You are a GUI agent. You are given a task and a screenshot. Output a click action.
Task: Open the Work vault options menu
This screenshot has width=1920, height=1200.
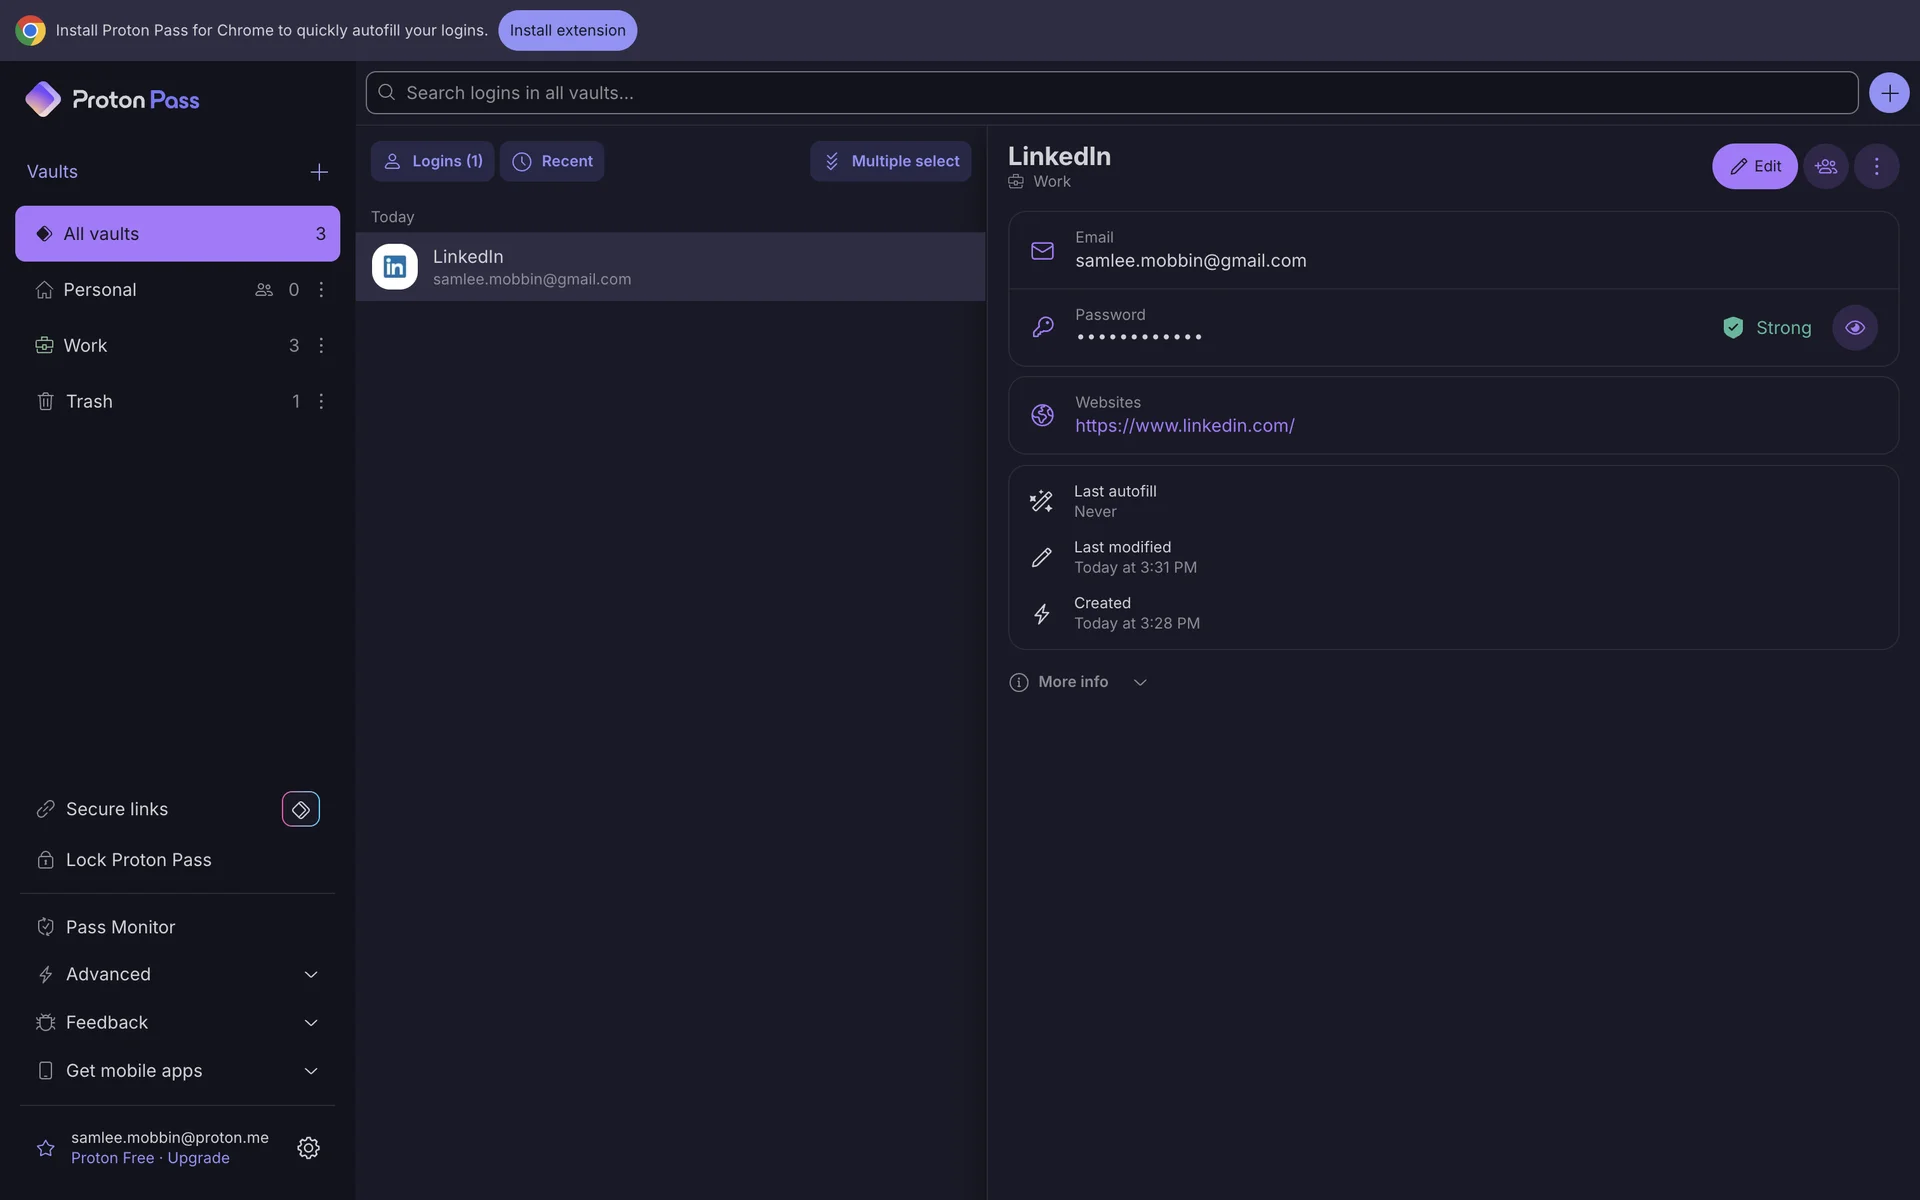coord(321,345)
